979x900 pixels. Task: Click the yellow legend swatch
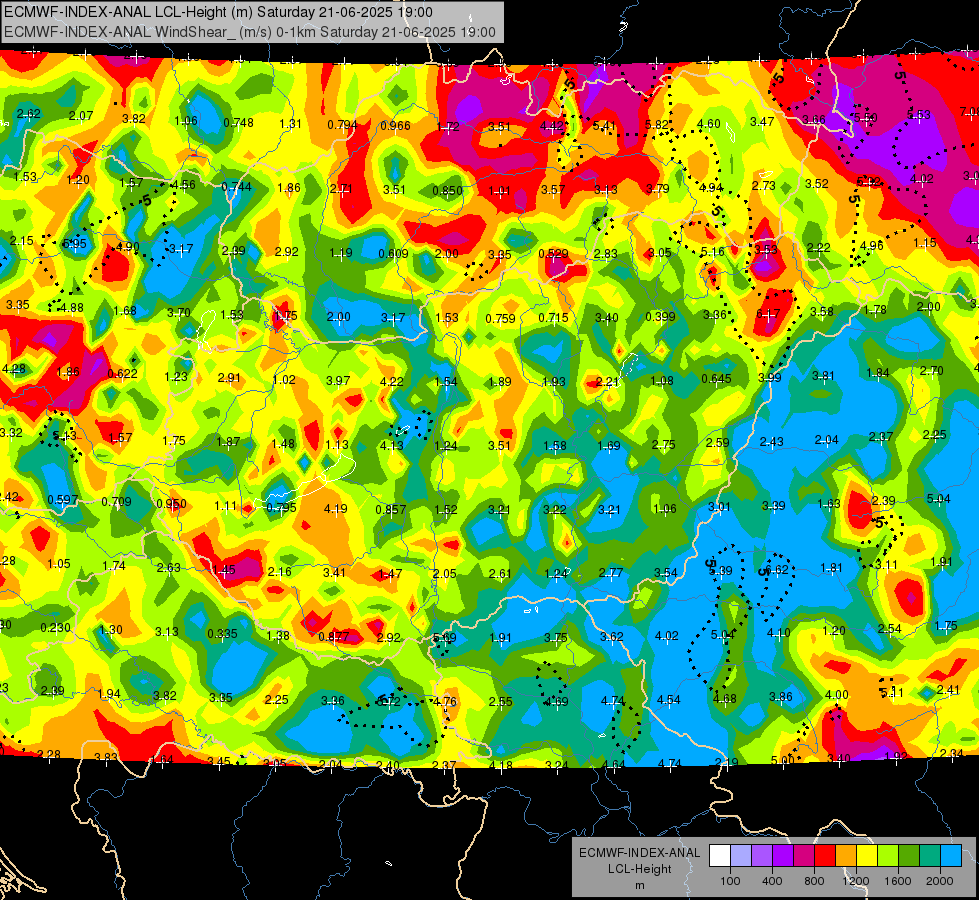[x=867, y=855]
